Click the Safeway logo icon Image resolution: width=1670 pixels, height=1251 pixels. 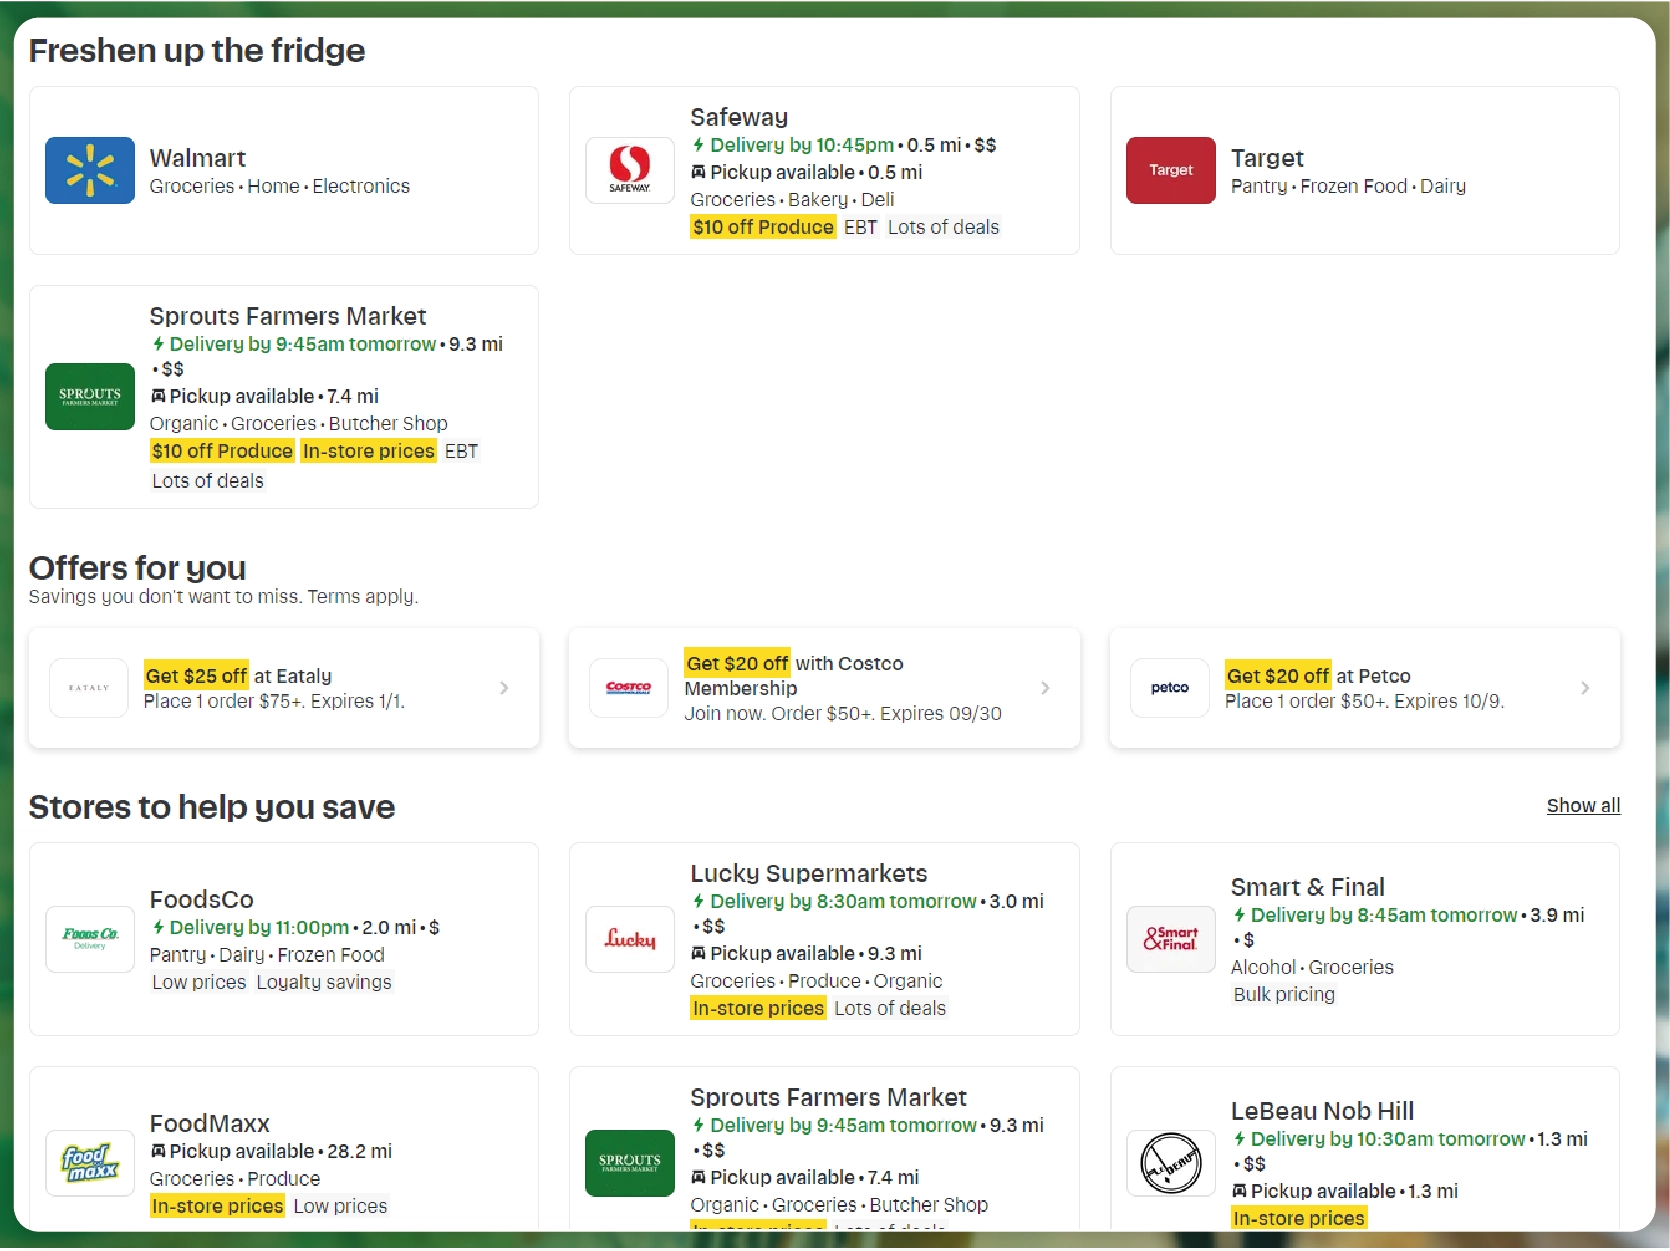click(x=630, y=170)
